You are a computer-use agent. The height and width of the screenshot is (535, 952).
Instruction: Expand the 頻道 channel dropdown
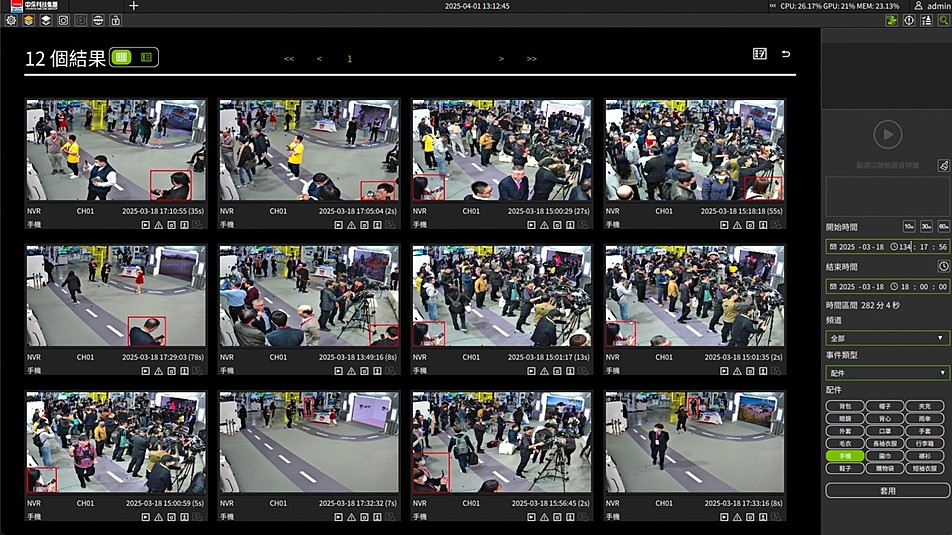coord(887,338)
